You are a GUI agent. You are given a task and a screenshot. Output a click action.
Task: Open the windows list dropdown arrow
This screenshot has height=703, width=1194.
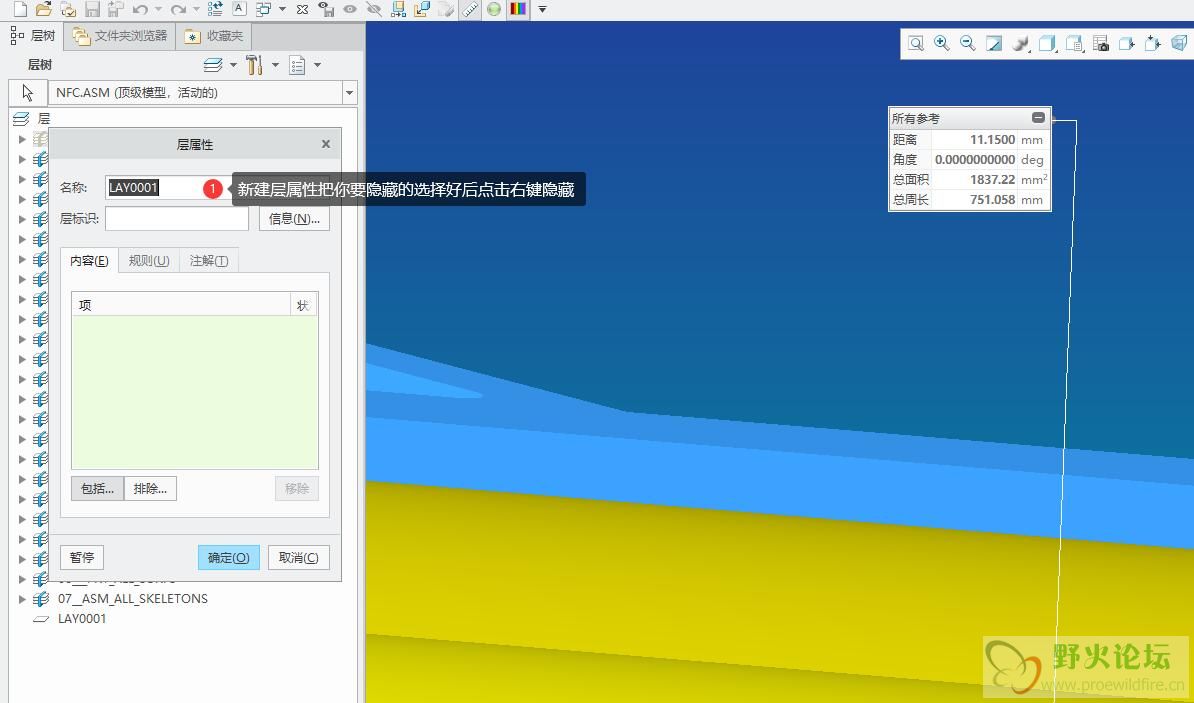pos(282,9)
